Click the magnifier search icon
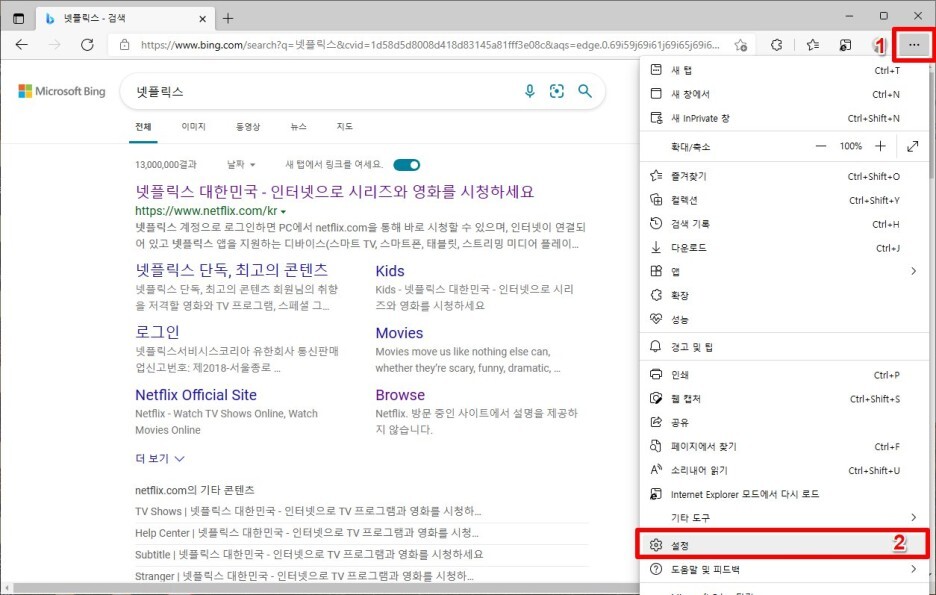936x595 pixels. point(585,91)
